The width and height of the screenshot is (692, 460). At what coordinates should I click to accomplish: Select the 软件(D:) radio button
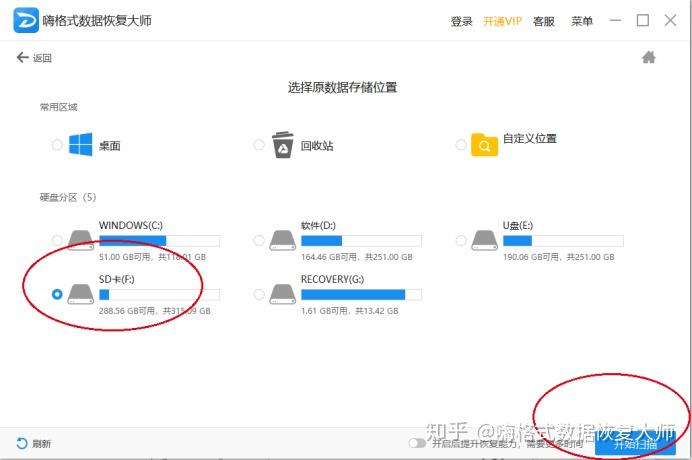pos(259,240)
